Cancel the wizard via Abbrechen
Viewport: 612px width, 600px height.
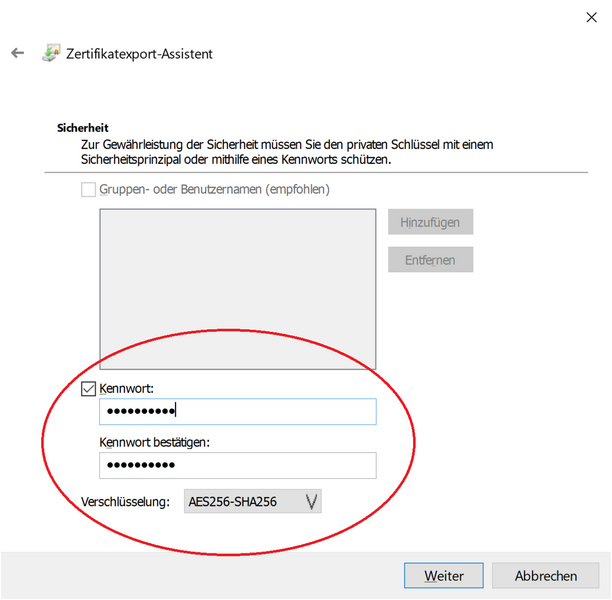(546, 576)
